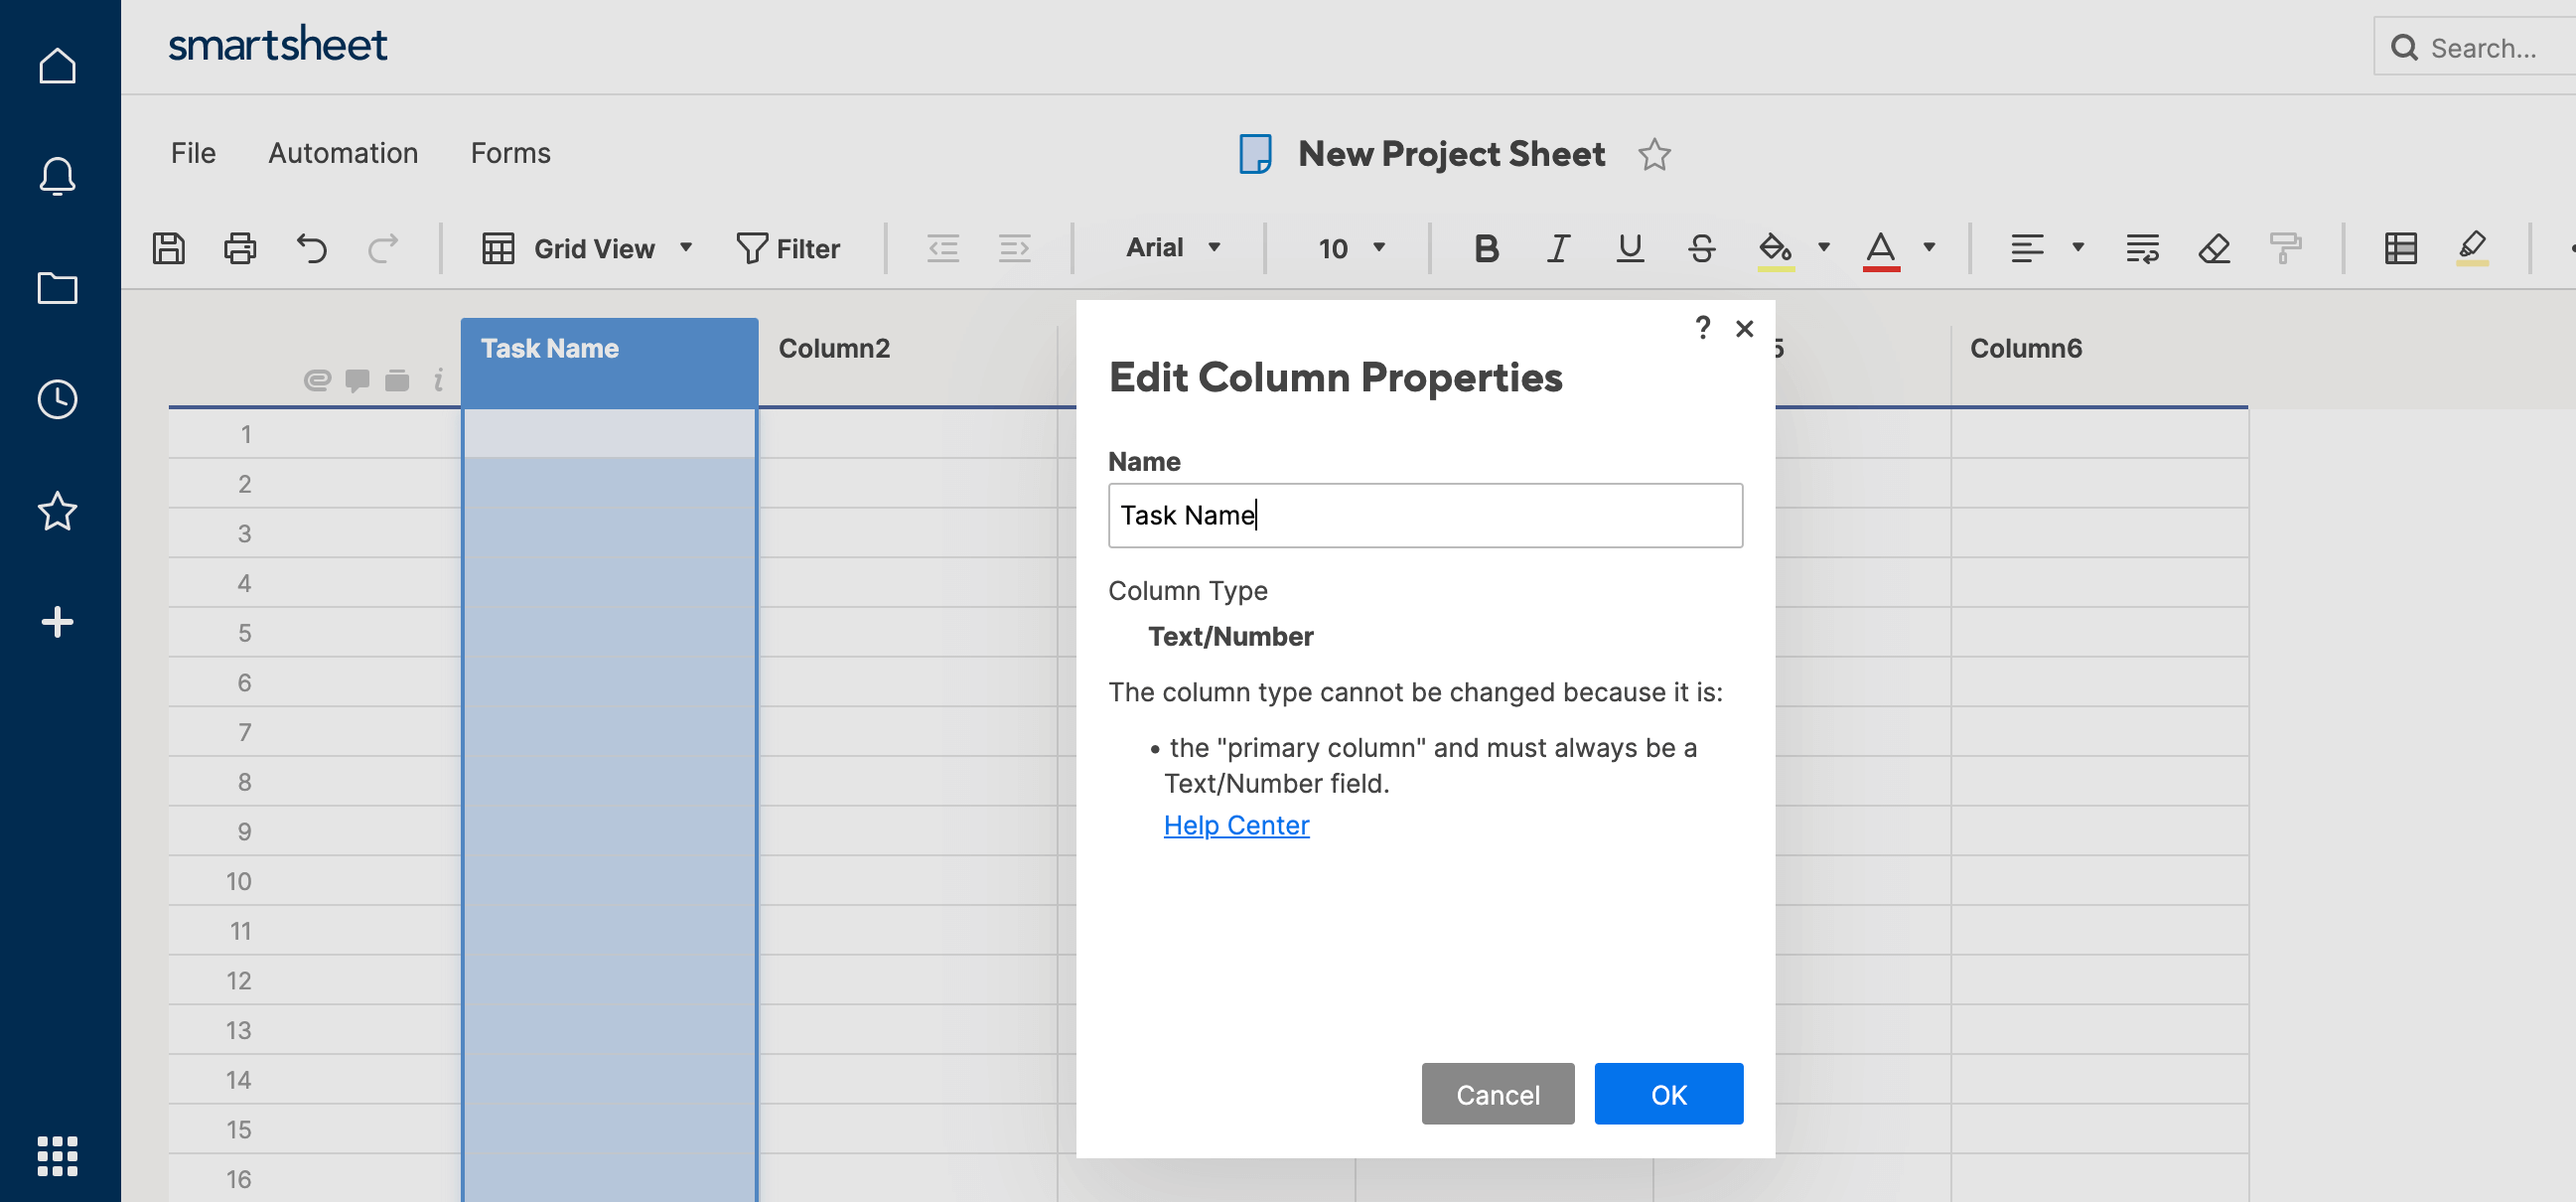This screenshot has height=1202, width=2576.
Task: Click the Wrap text icon
Action: pyautogui.click(x=2142, y=248)
